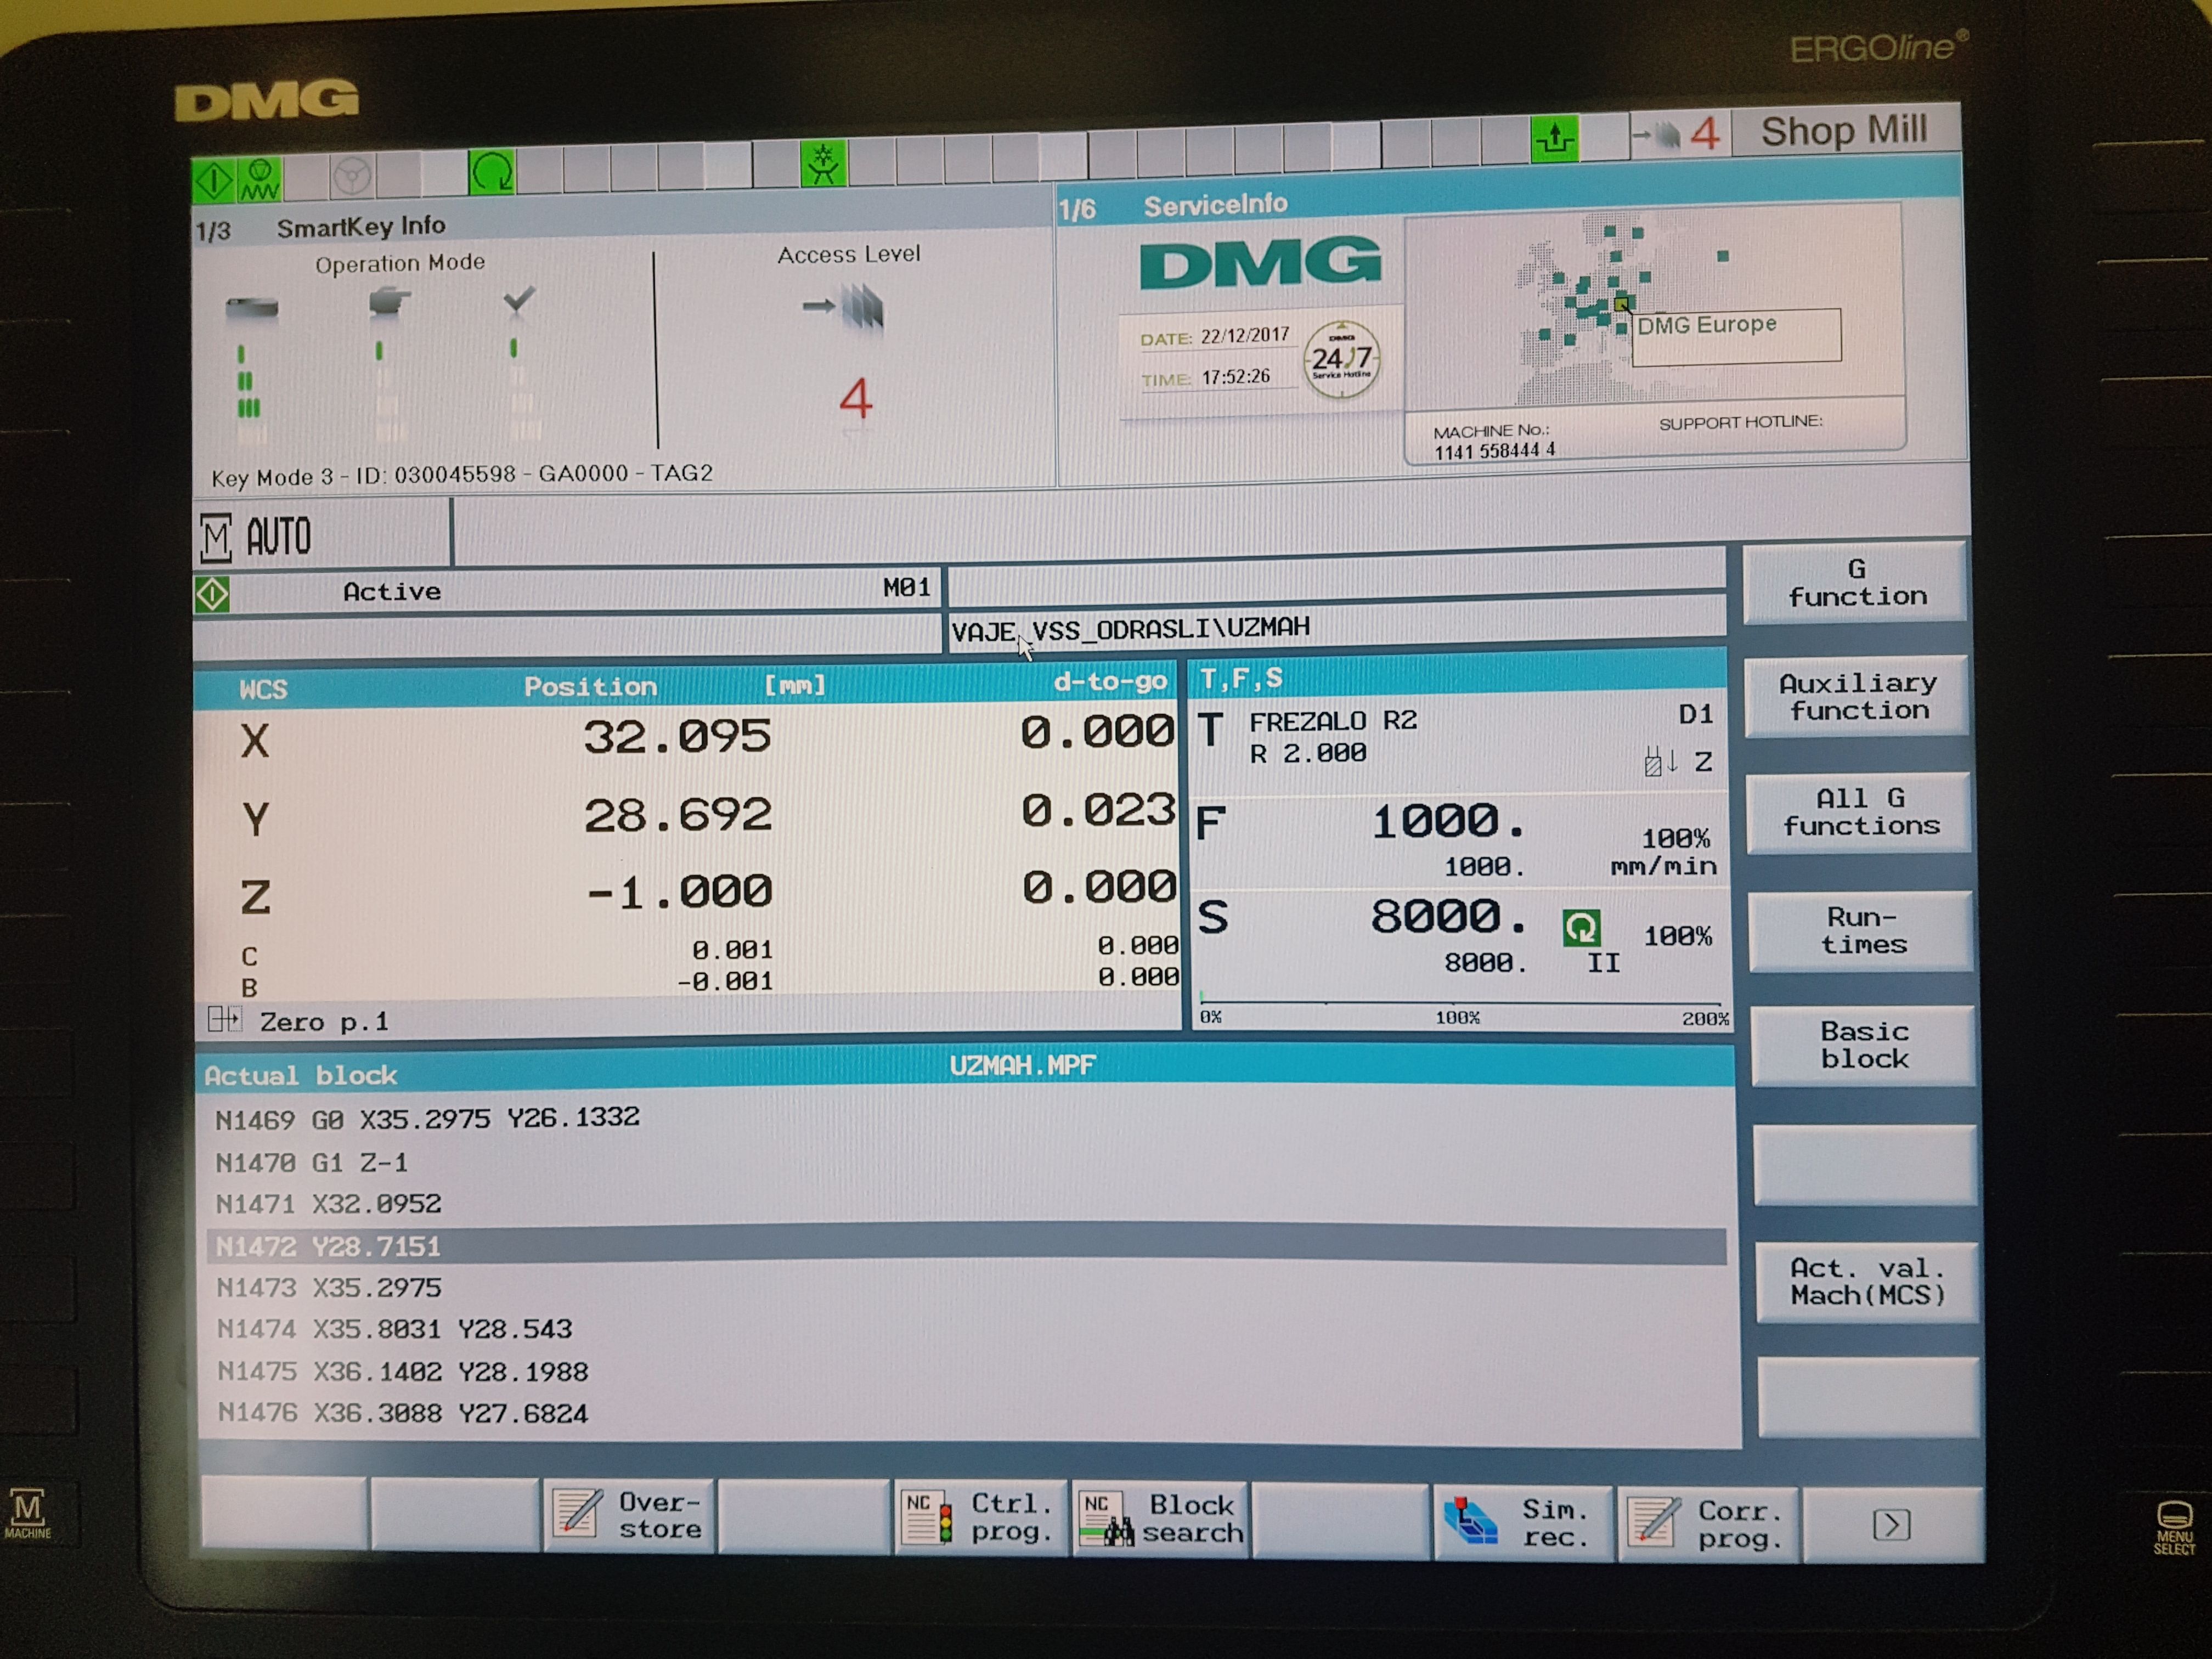Click the next softkey page arrow
The image size is (2212, 1659).
1892,1525
